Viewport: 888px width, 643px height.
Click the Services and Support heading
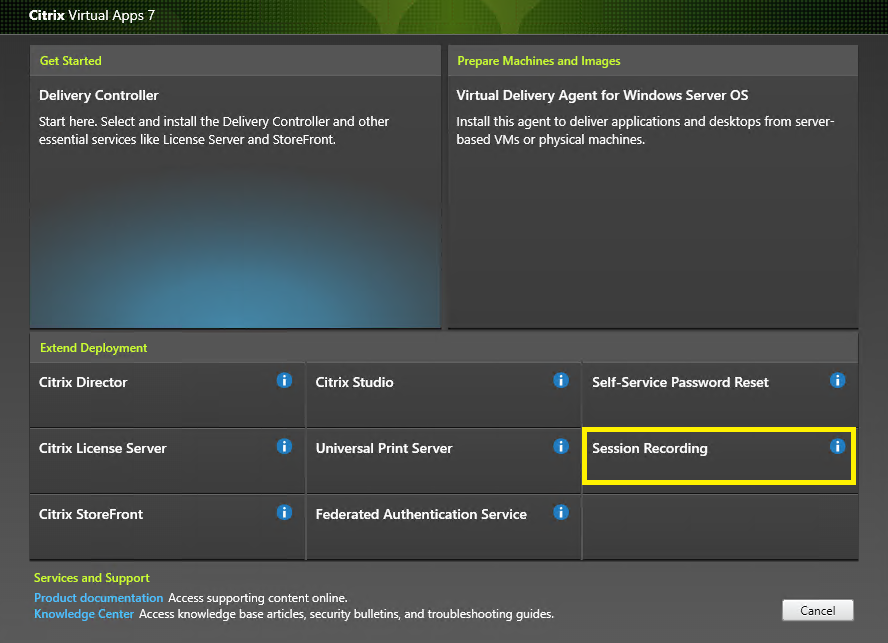click(92, 578)
